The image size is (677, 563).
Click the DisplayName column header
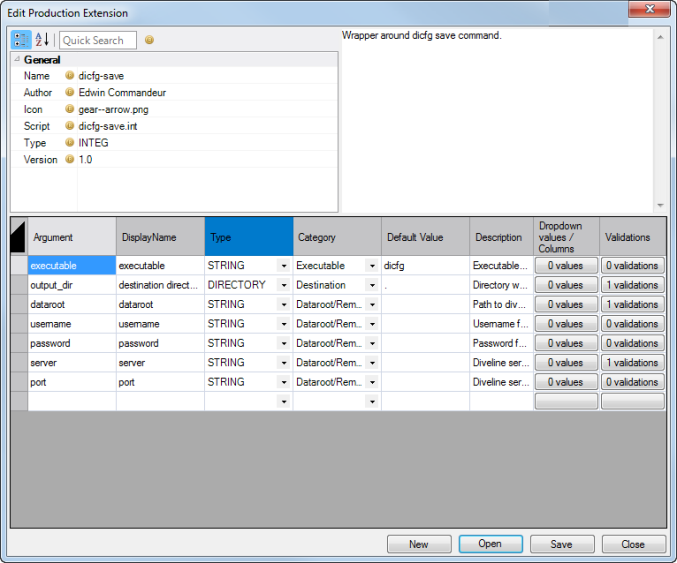tap(161, 237)
